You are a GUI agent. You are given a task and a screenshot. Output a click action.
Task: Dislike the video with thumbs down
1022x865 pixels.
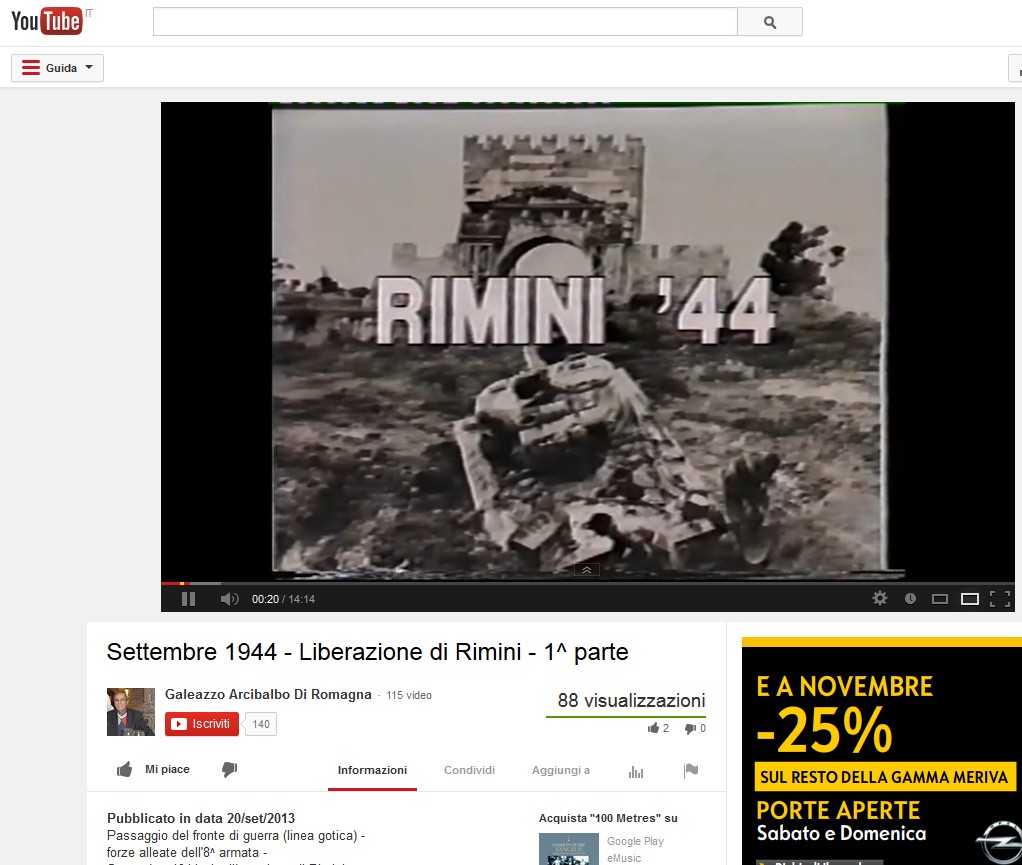pyautogui.click(x=229, y=770)
